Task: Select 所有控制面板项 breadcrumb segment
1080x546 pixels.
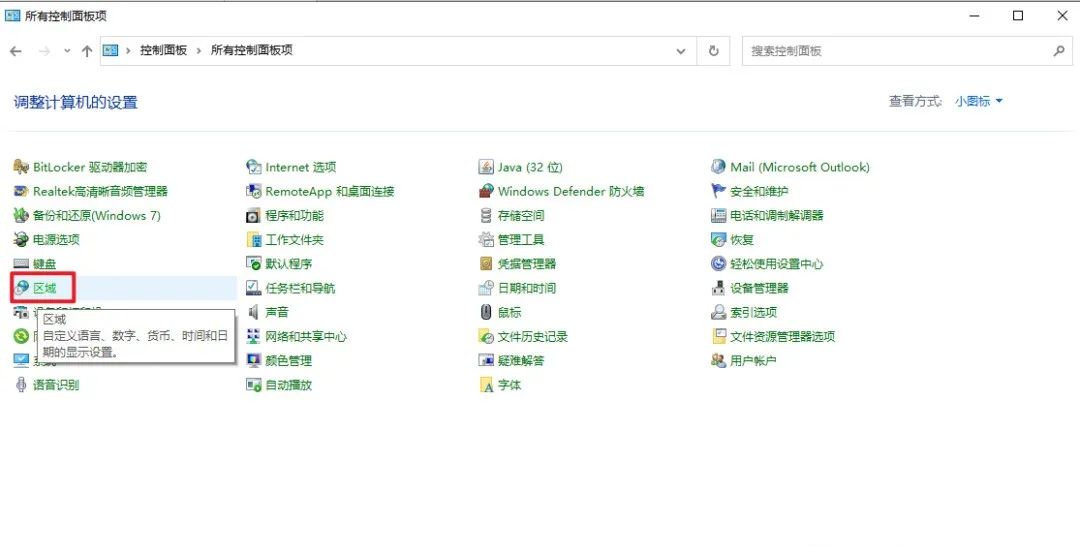Action: (251, 50)
